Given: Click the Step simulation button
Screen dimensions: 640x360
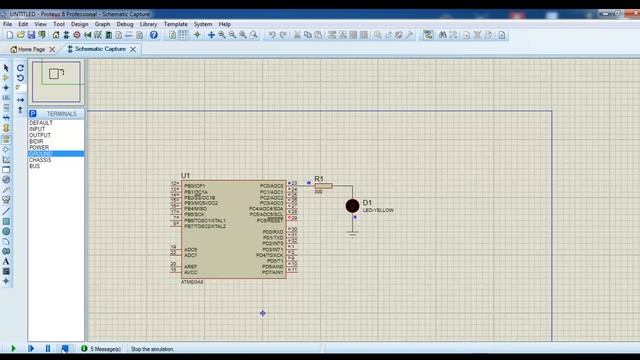Looking at the screenshot, I should pos(31,349).
